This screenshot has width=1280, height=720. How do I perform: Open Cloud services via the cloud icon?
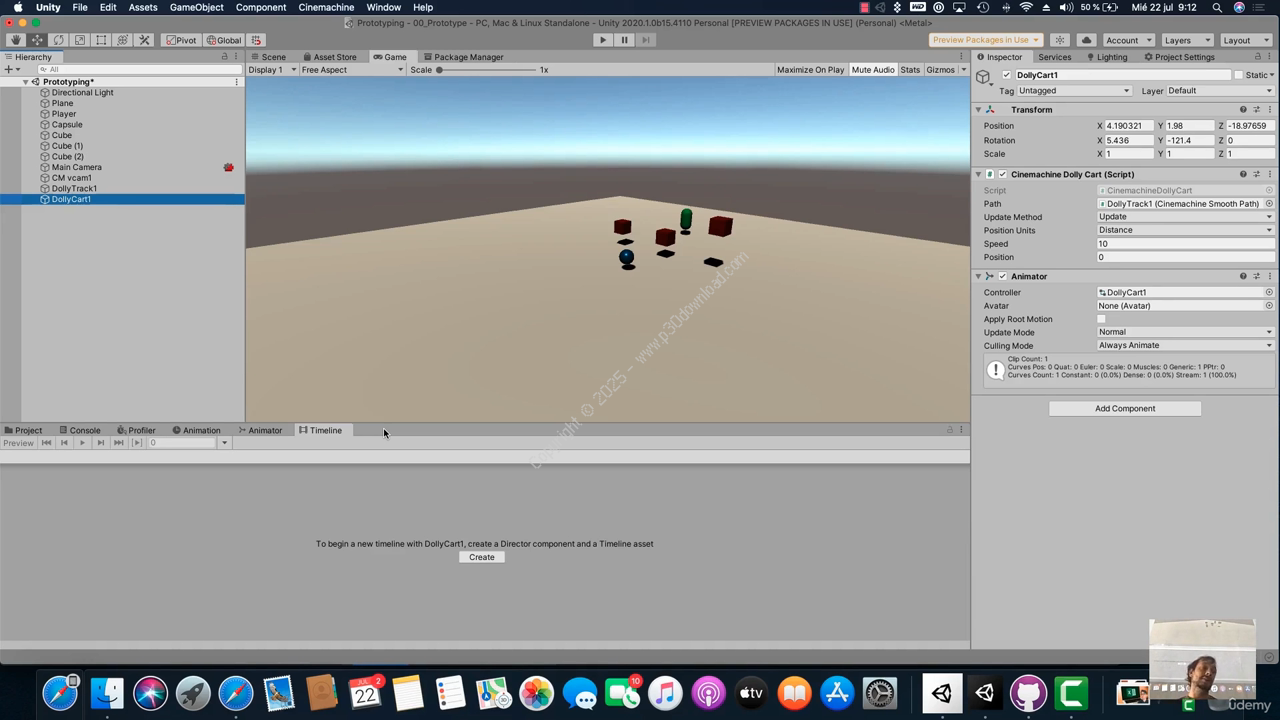pyautogui.click(x=1086, y=40)
